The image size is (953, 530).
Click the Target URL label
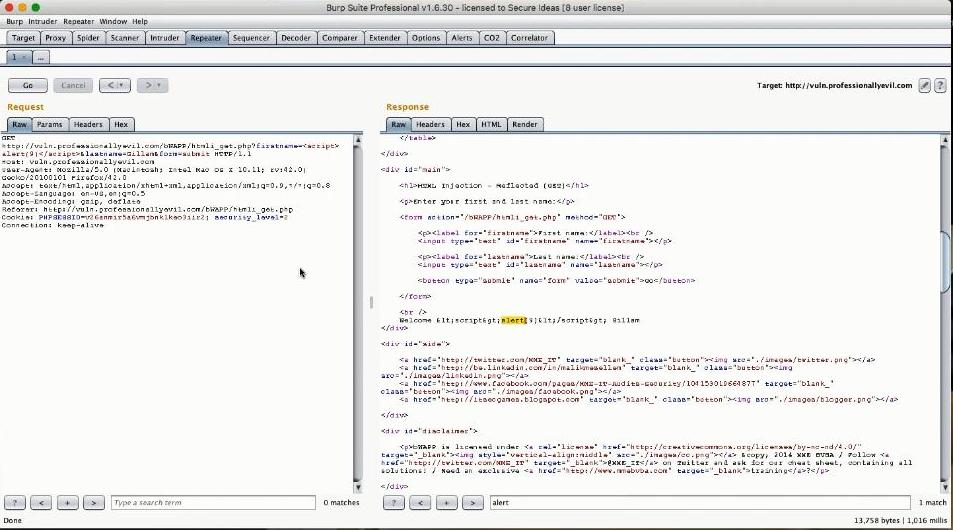834,86
